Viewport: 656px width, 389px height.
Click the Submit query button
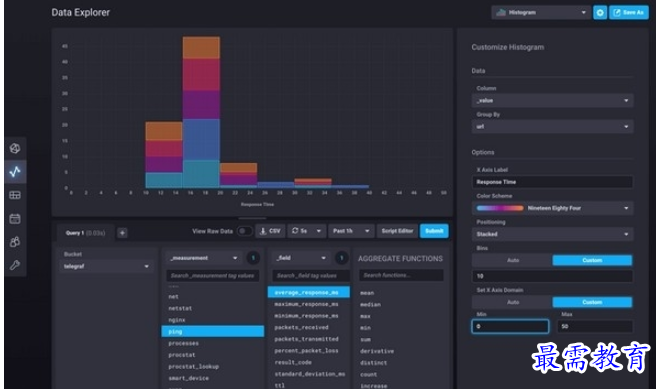(434, 231)
